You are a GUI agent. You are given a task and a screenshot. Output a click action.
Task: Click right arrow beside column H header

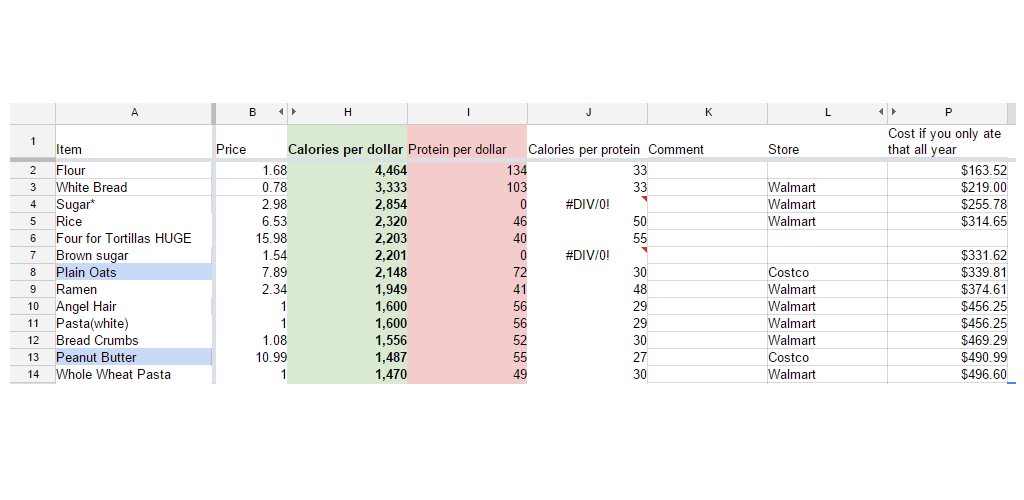click(294, 112)
